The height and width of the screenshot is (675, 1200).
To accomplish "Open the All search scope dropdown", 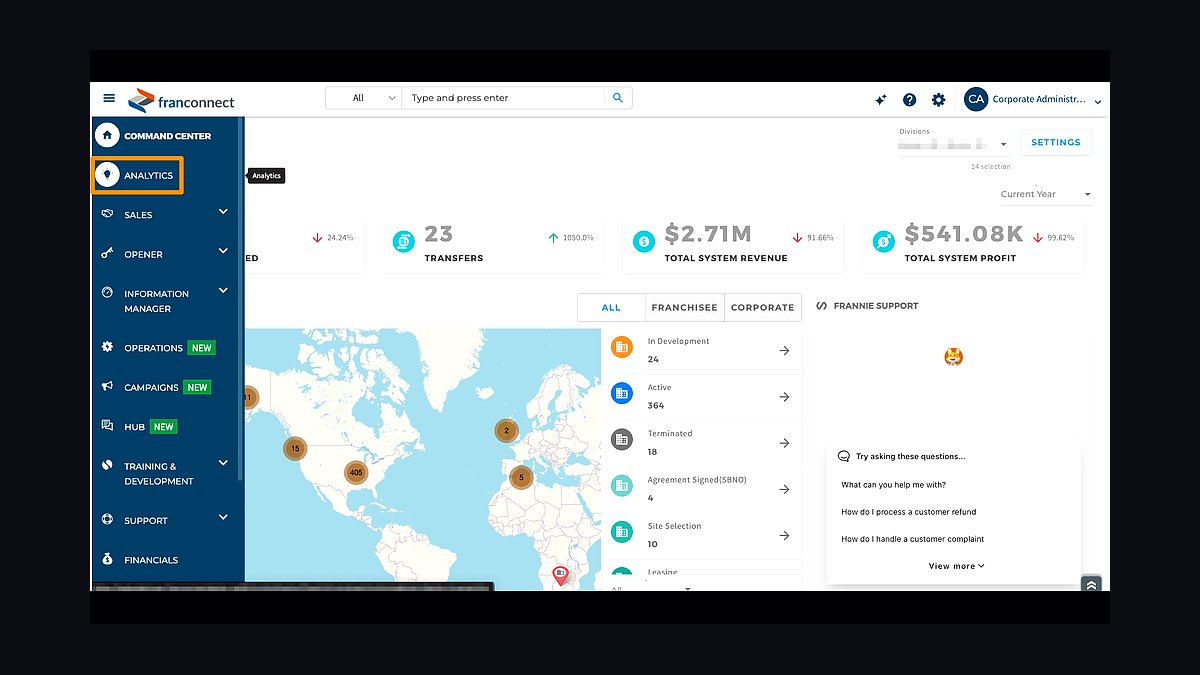I will [x=364, y=98].
